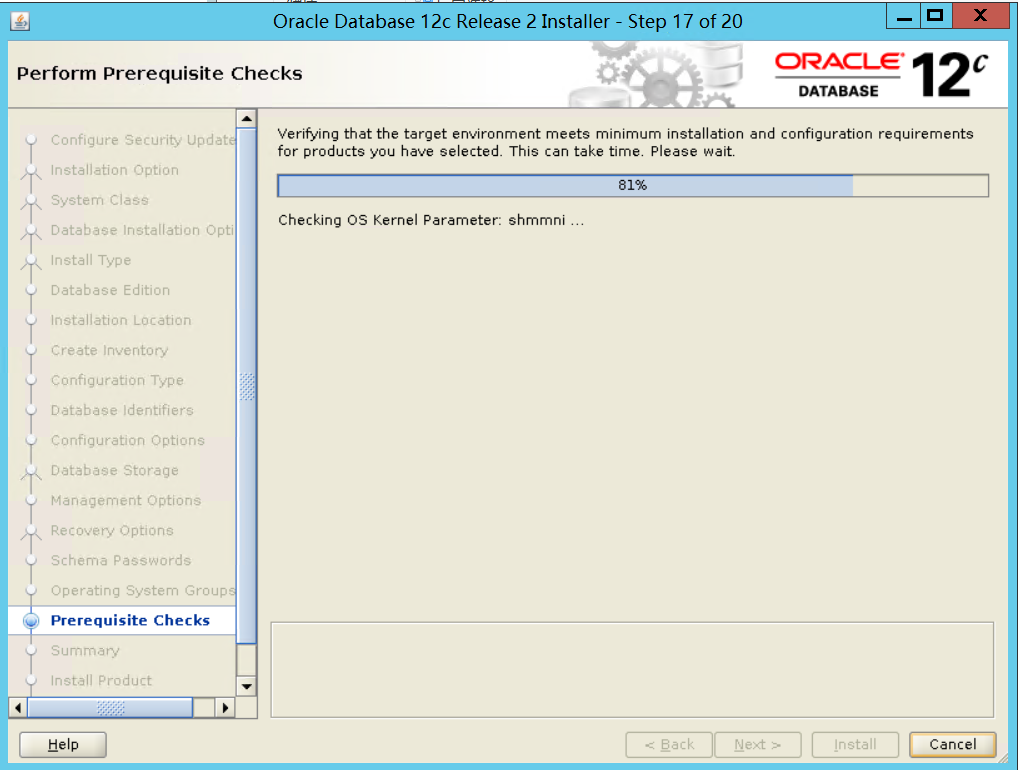Image resolution: width=1018 pixels, height=770 pixels.
Task: Click the Prerequisite Checks step bullet icon
Action: tap(31, 621)
